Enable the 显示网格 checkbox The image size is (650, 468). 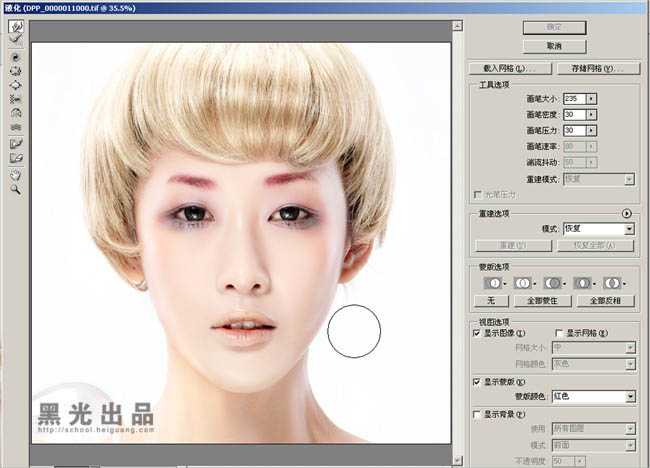click(558, 333)
